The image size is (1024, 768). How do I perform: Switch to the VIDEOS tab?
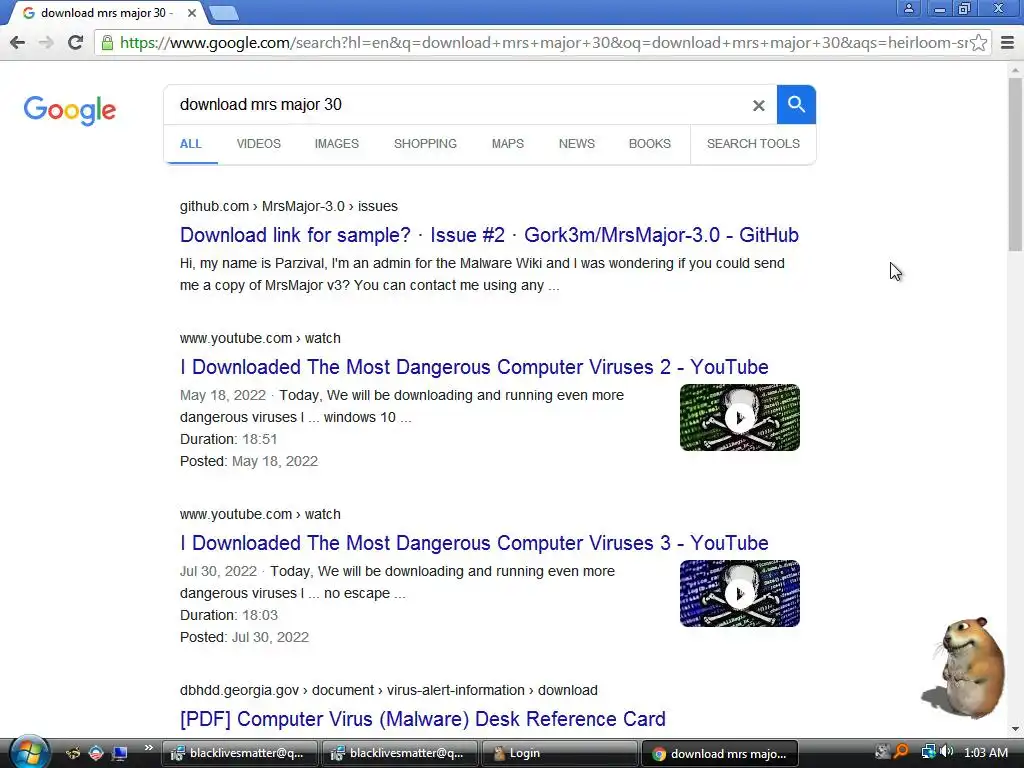point(259,144)
